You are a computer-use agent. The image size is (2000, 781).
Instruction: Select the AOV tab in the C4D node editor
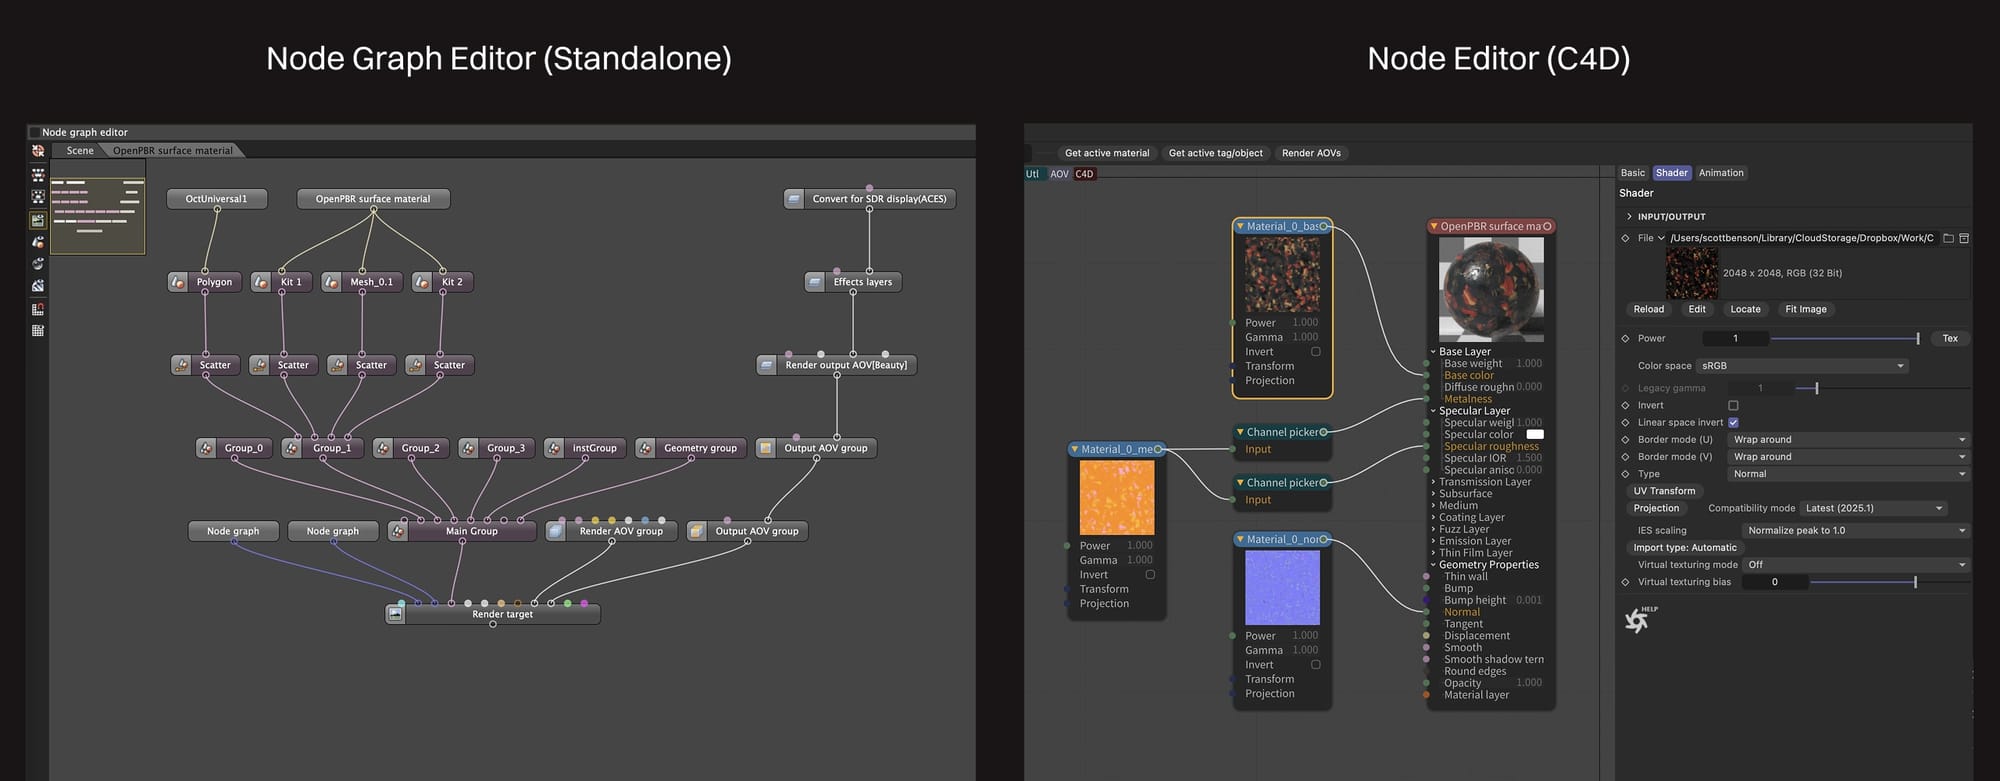[x=1059, y=174]
